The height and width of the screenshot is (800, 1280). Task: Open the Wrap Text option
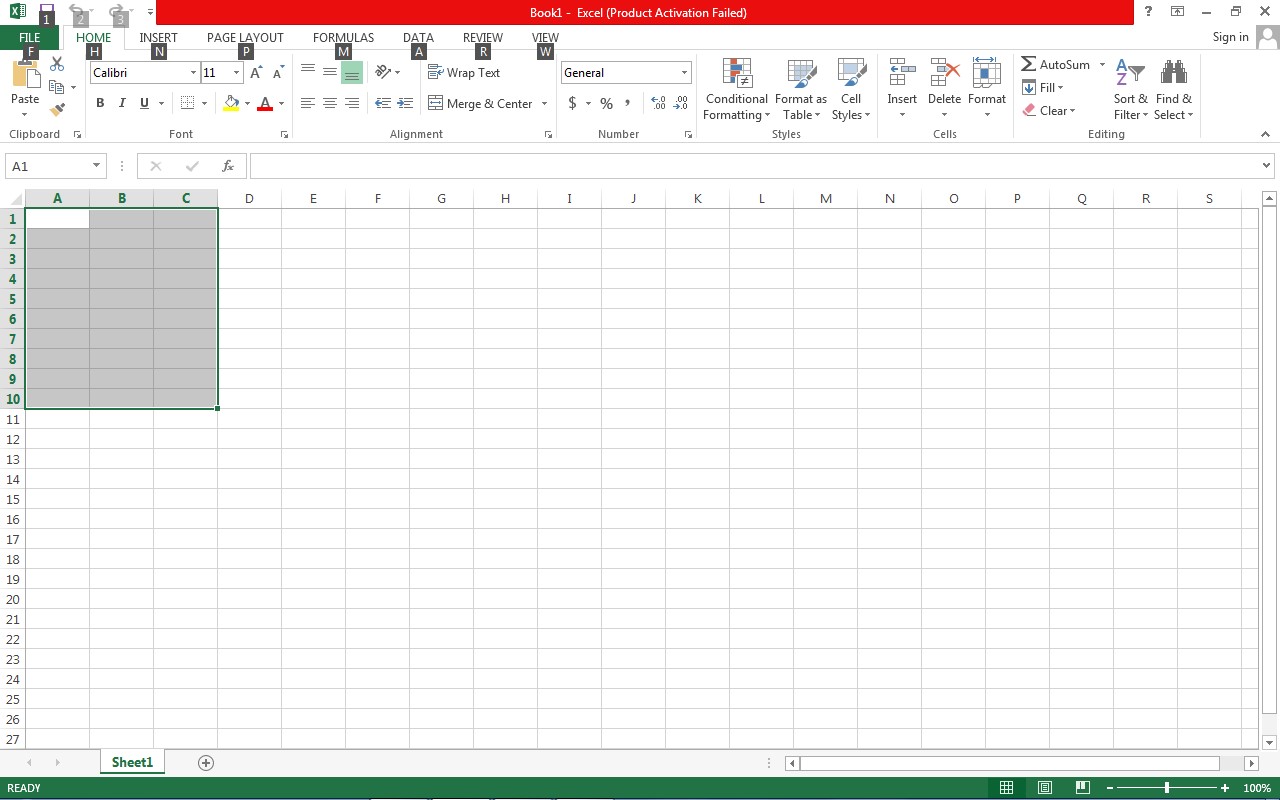click(465, 72)
